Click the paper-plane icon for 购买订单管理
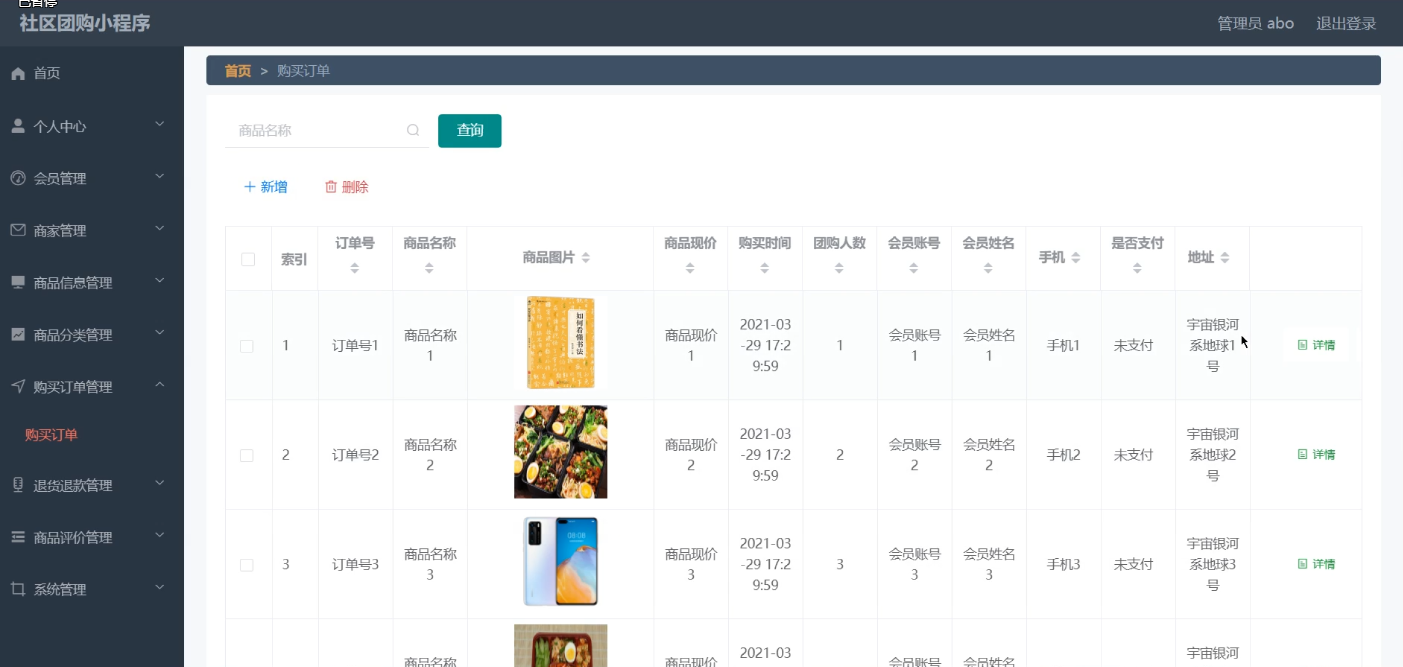 pyautogui.click(x=18, y=386)
